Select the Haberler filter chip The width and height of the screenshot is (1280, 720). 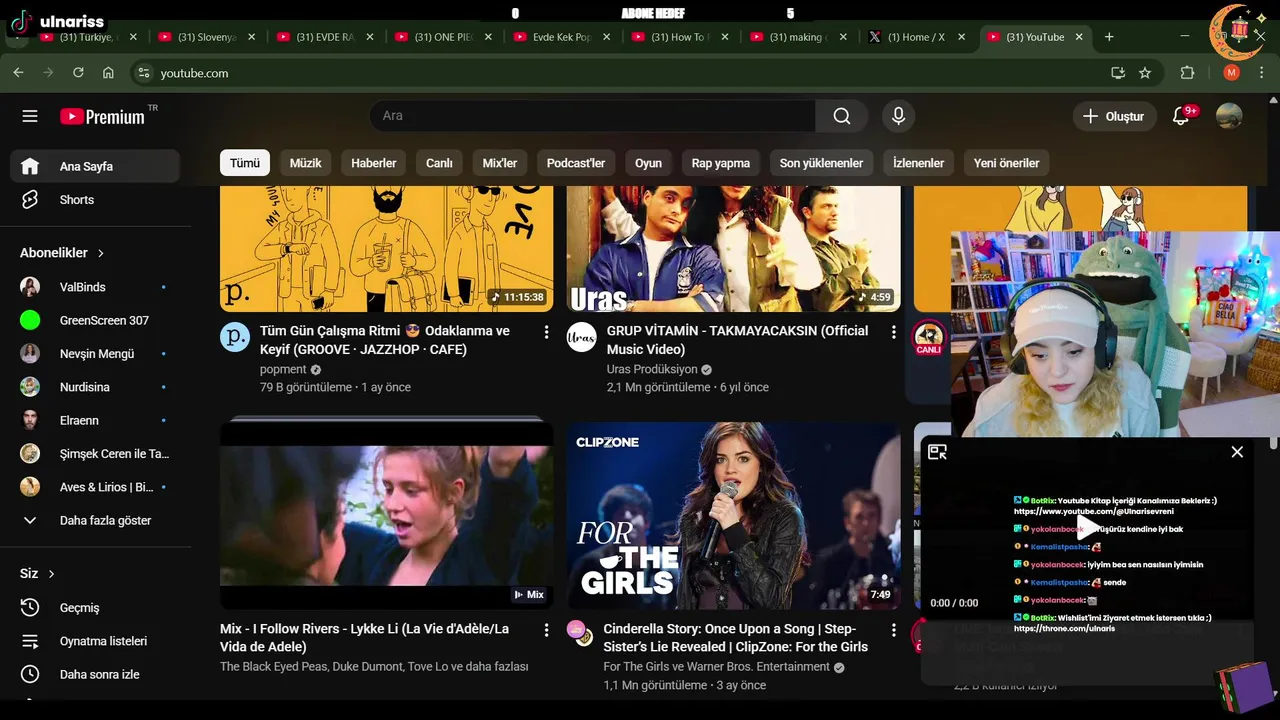(374, 163)
